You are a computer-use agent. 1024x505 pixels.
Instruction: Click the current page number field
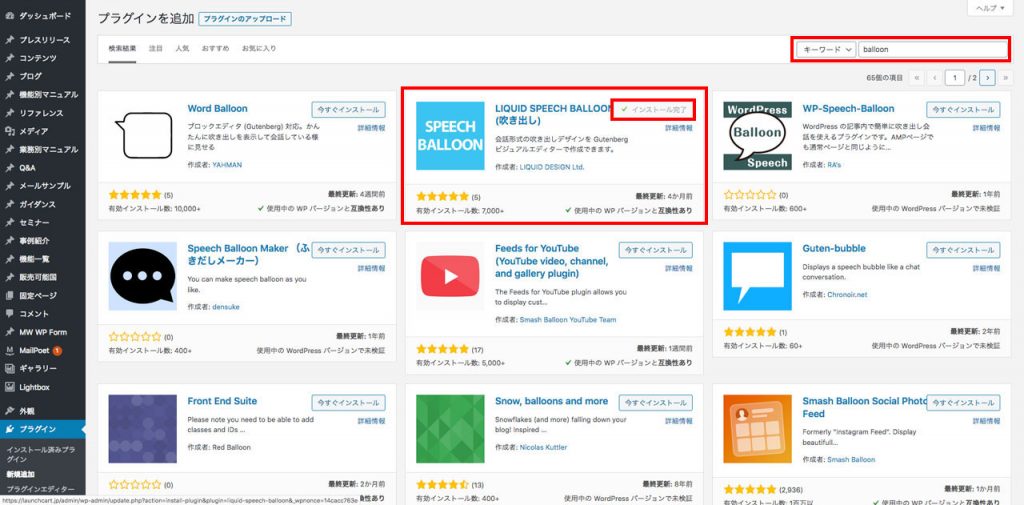[955, 78]
